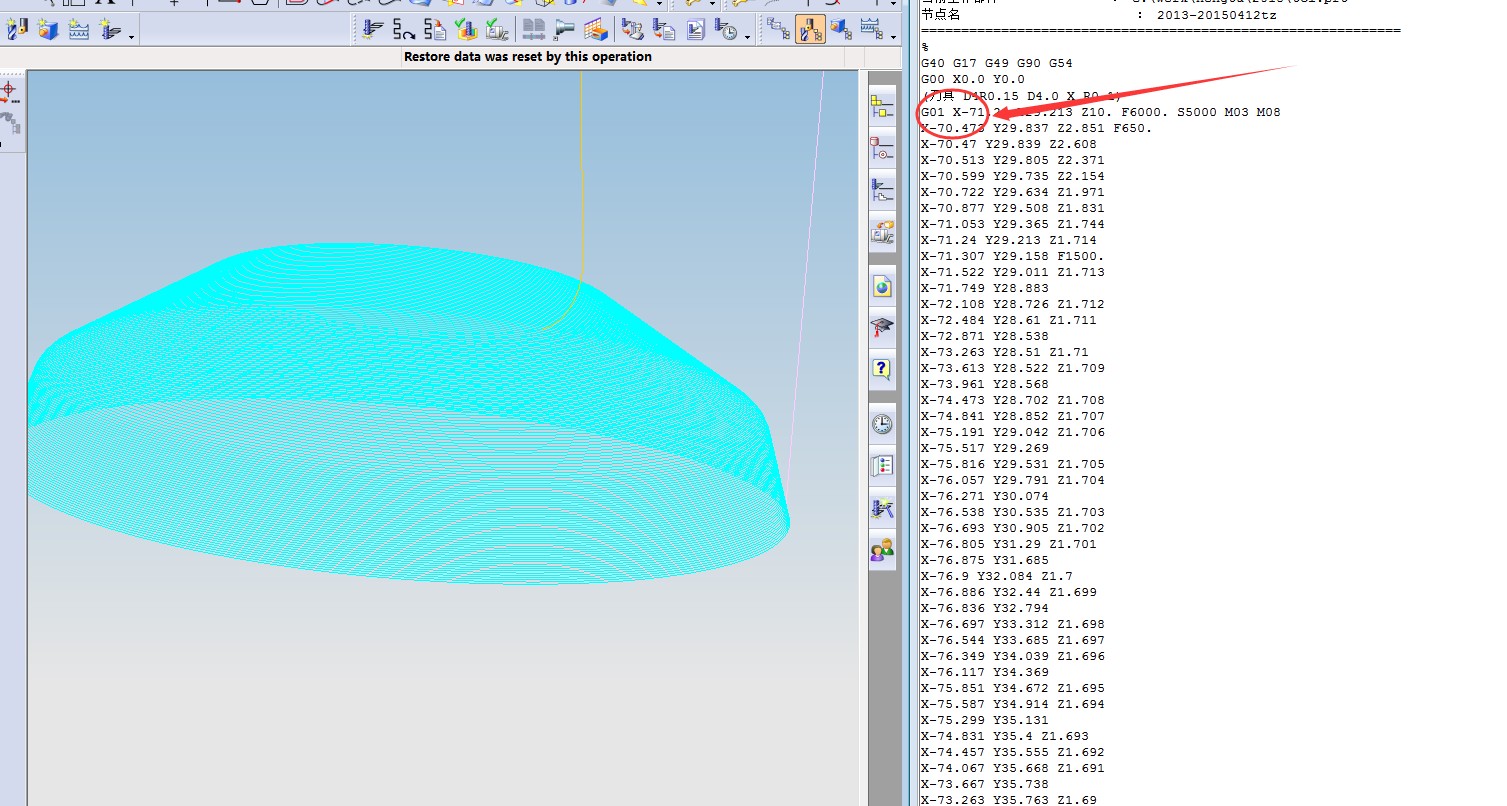Toggle the highlighted Machine Tool View

[x=810, y=30]
